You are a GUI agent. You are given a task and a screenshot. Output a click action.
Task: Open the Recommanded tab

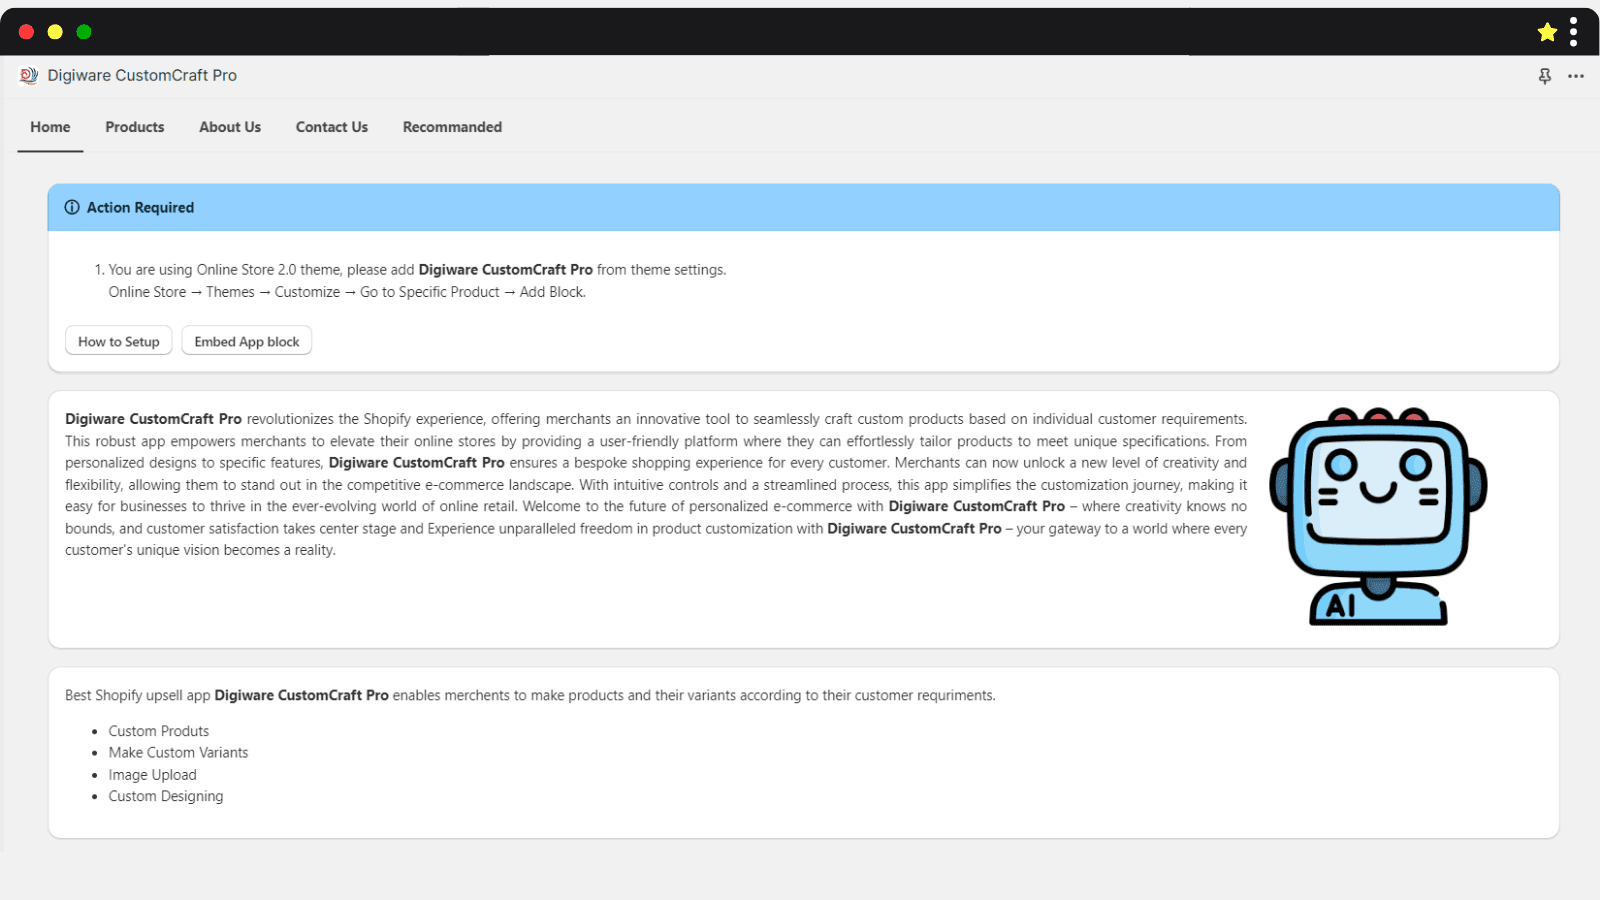click(452, 127)
